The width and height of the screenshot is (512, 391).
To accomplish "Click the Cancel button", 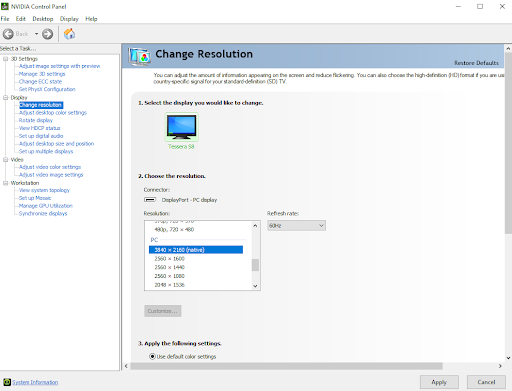I will tap(486, 382).
